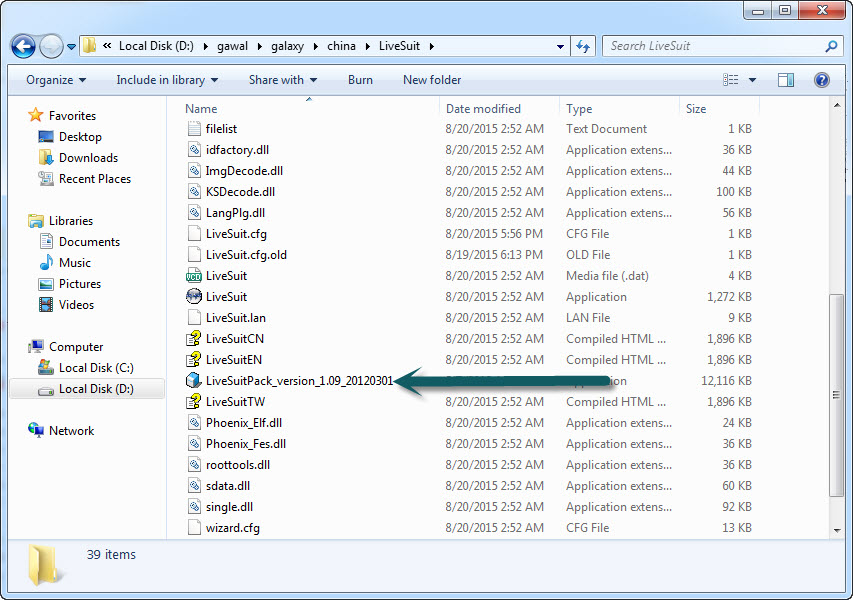Image resolution: width=853 pixels, height=600 pixels.
Task: Select the LiveSuitTW help file icon
Action: coord(194,401)
